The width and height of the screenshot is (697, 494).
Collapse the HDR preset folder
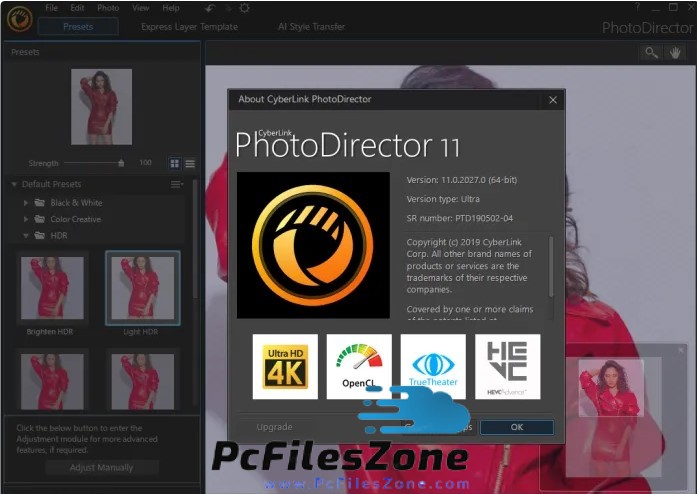click(26, 236)
